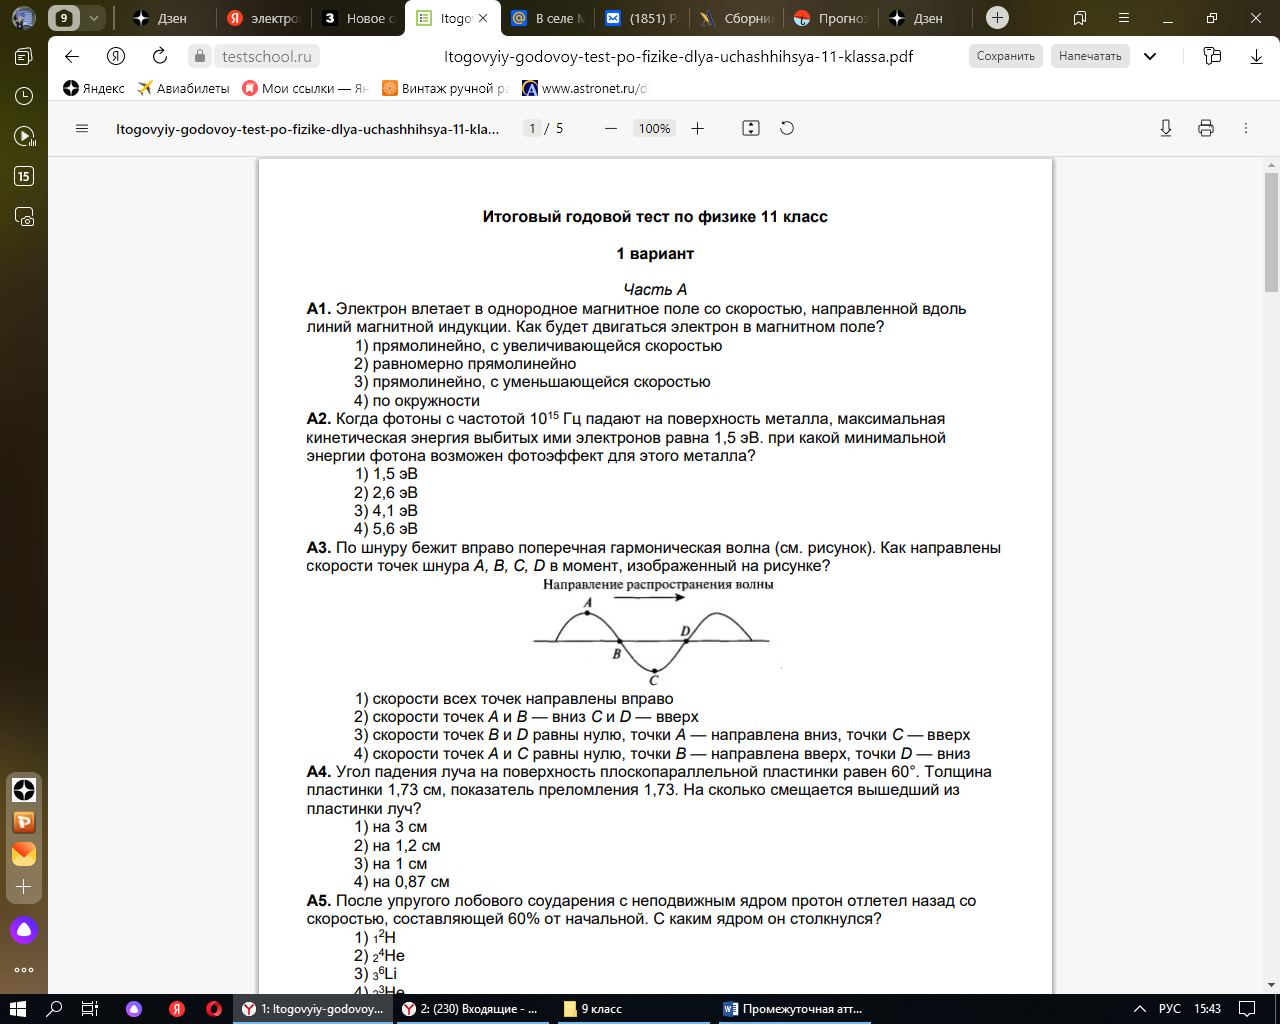Open browser downloads panel
Image resolution: width=1280 pixels, height=1024 pixels.
(1256, 56)
